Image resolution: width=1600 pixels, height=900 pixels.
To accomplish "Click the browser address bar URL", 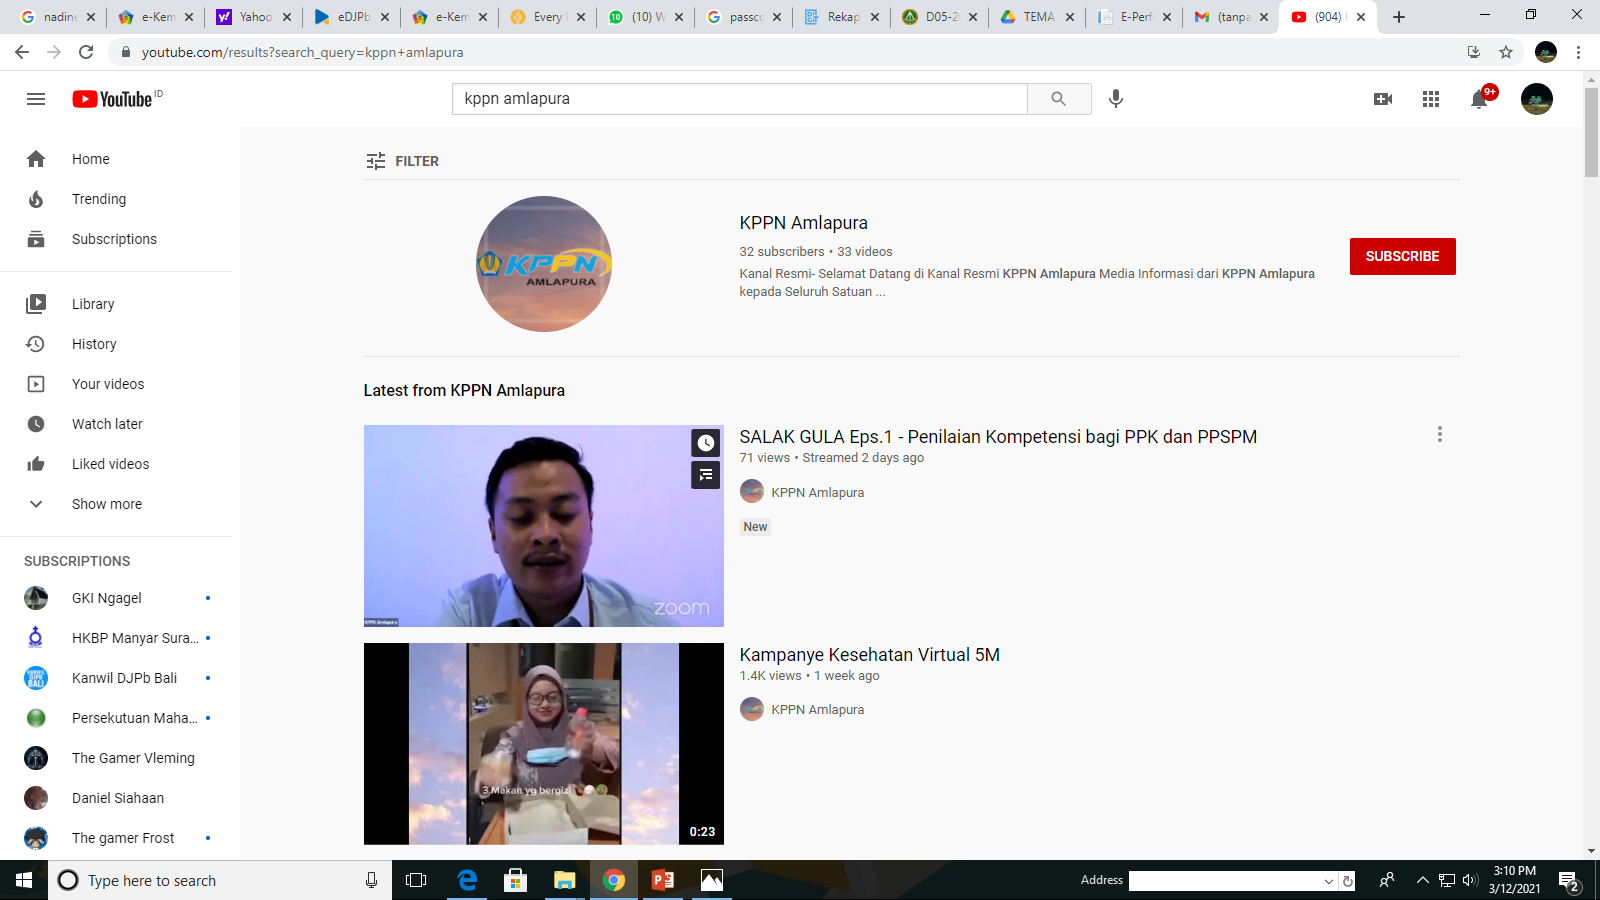I will [x=302, y=52].
